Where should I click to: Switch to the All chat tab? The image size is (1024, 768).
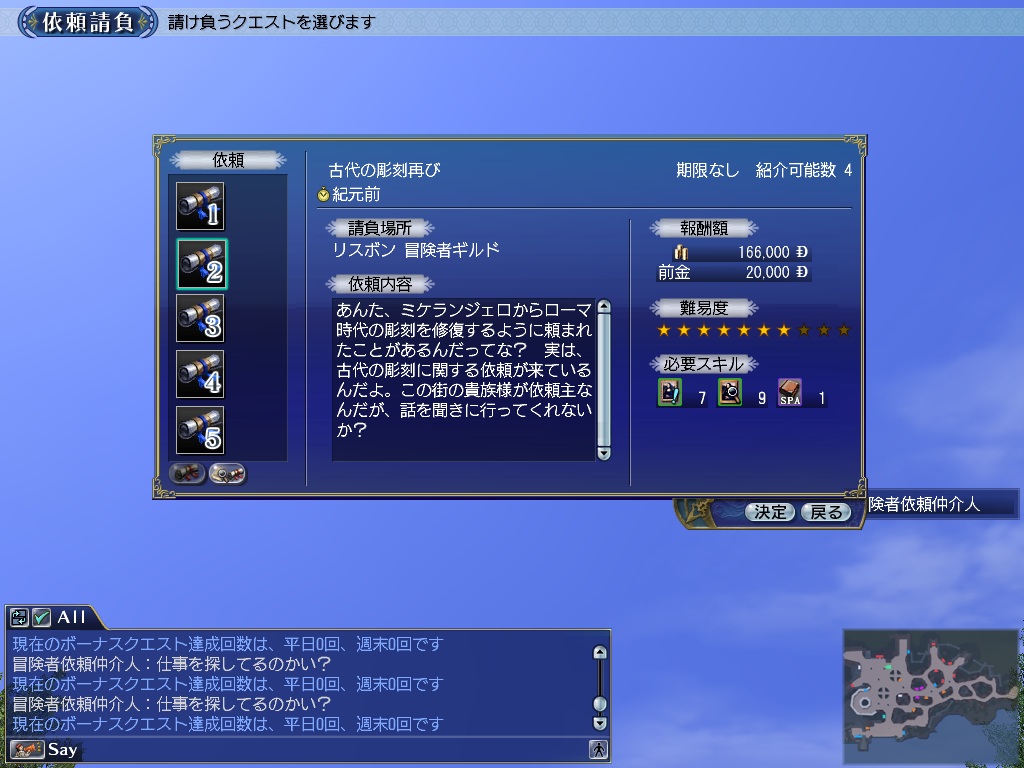[x=72, y=618]
